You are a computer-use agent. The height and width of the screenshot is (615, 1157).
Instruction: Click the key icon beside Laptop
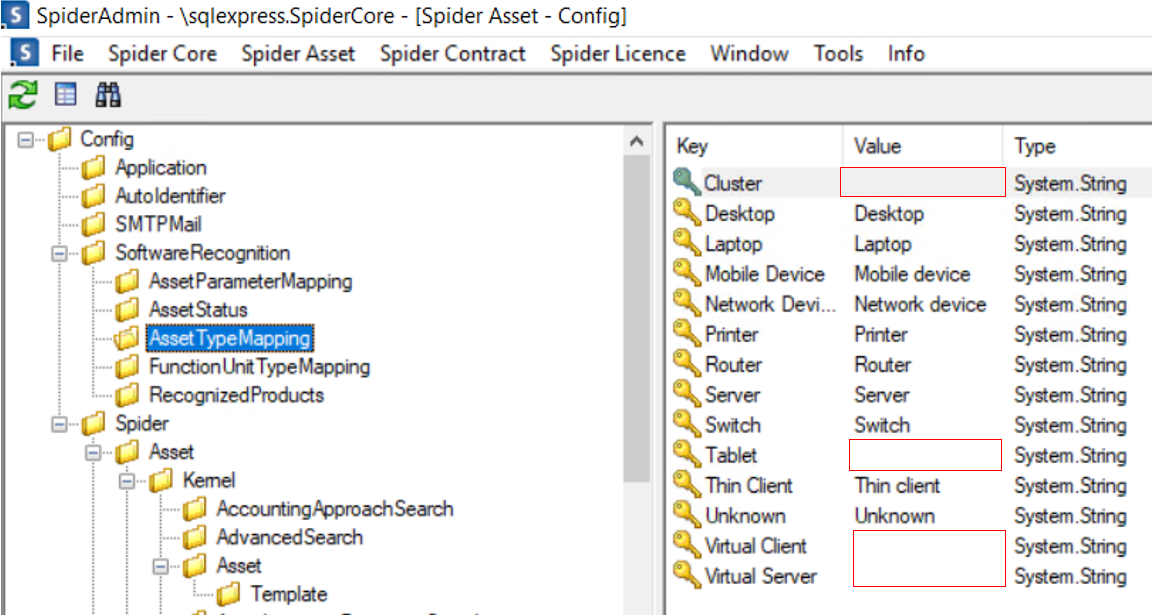click(686, 243)
